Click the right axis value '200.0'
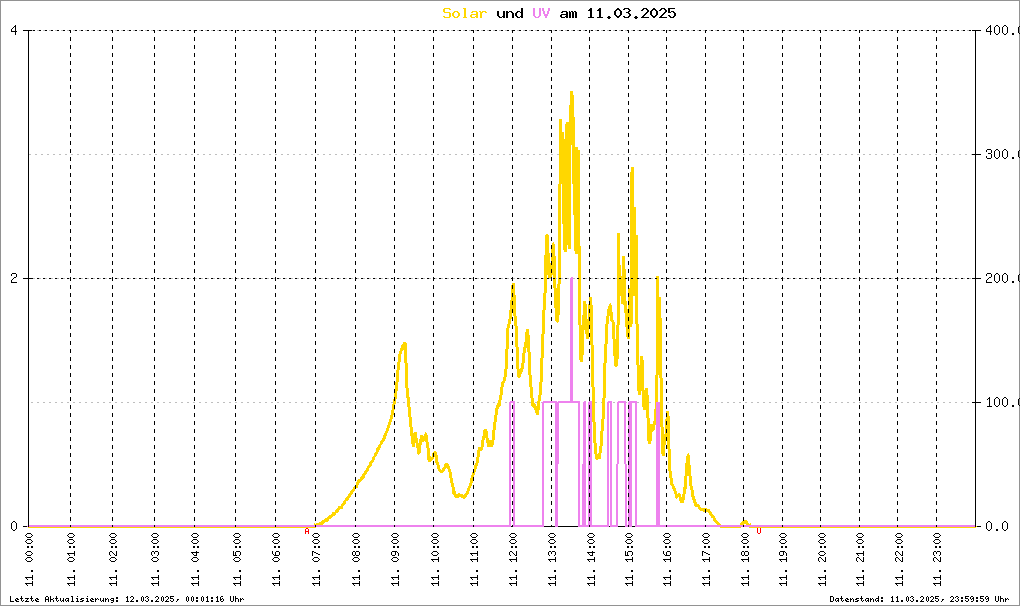Viewport: 1020px width, 606px height. pyautogui.click(x=1002, y=278)
